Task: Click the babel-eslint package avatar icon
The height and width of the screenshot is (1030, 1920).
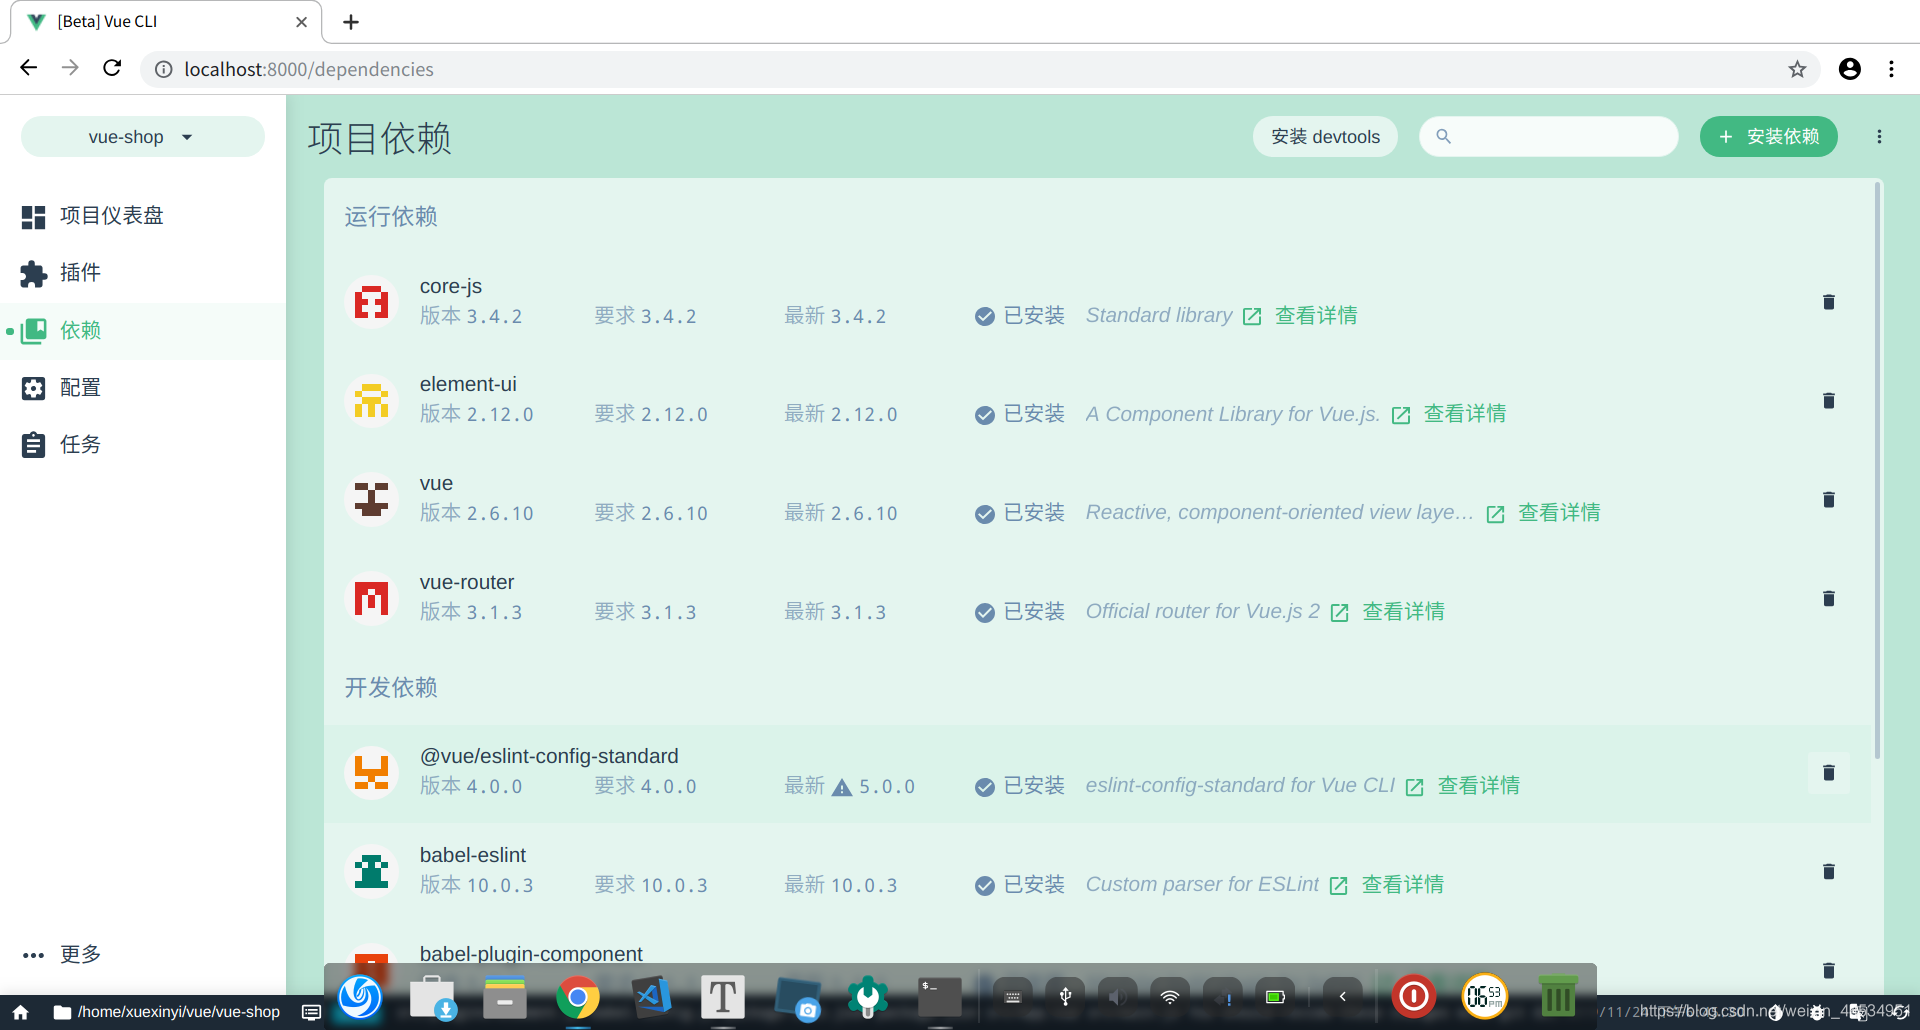Action: tap(371, 872)
